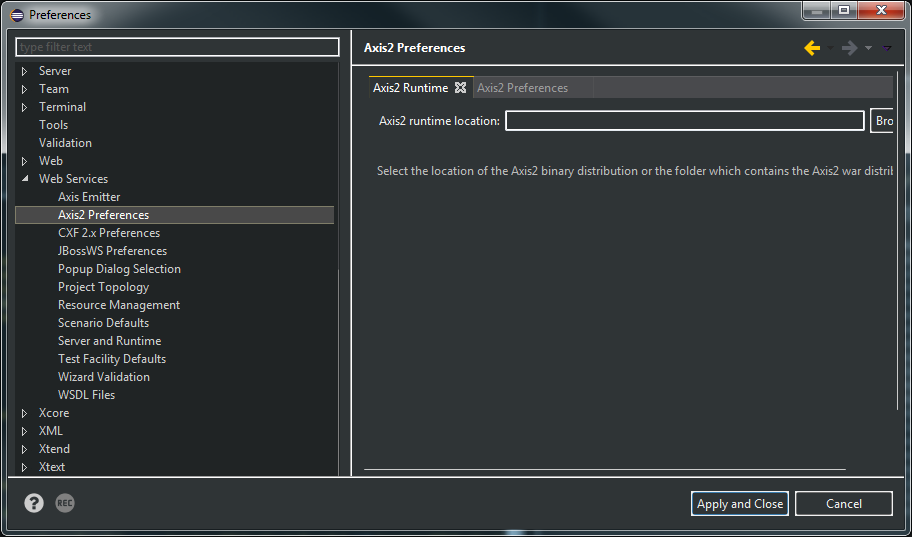Select Xtend label in tree
Viewport: 912px width, 537px height.
pyautogui.click(x=54, y=449)
